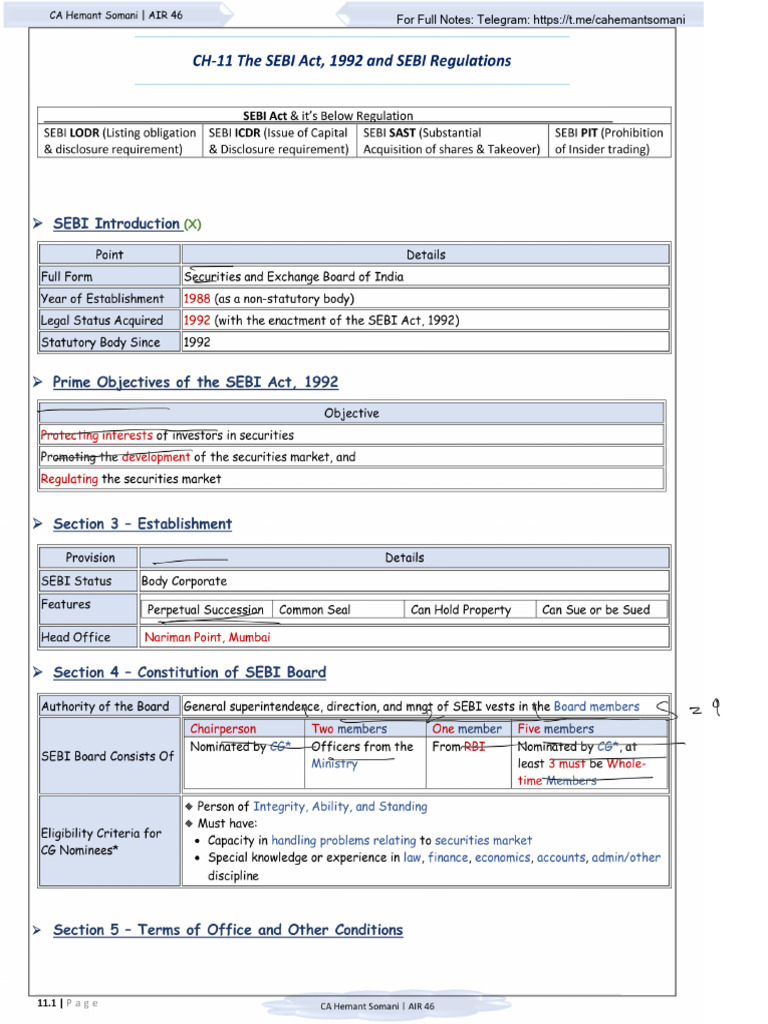Screen dimensions: 768x1024
Task: Click 'handling problems relating' blue text
Action: [x=344, y=840]
